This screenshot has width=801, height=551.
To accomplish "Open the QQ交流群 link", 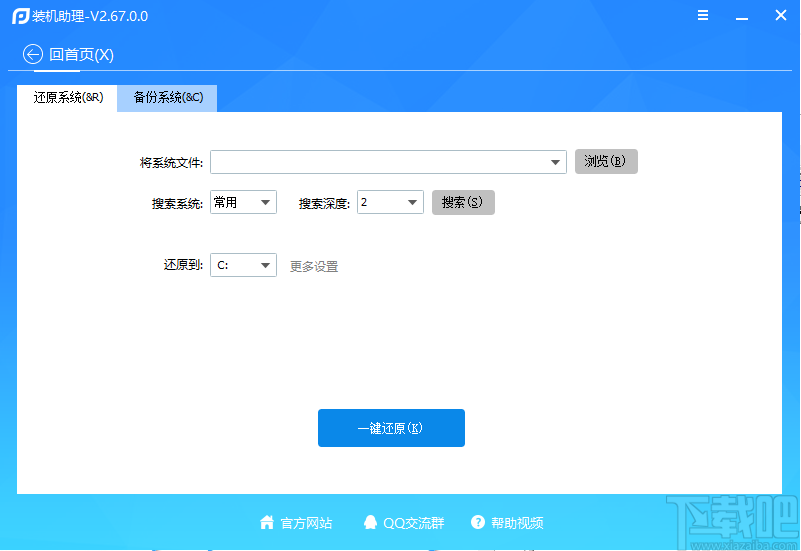I will pyautogui.click(x=414, y=523).
